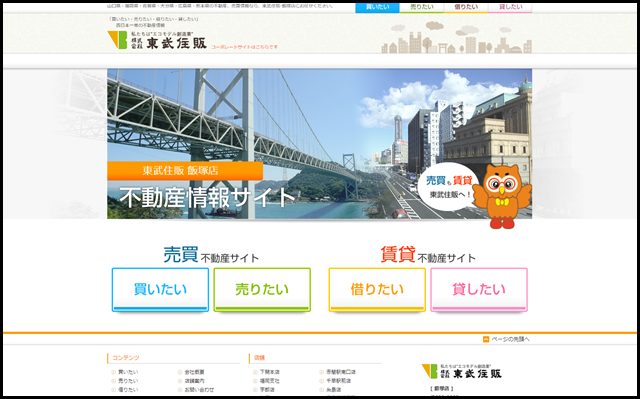640x399 pixels.
Task: Click the large yellow 借りたい button
Action: [377, 290]
